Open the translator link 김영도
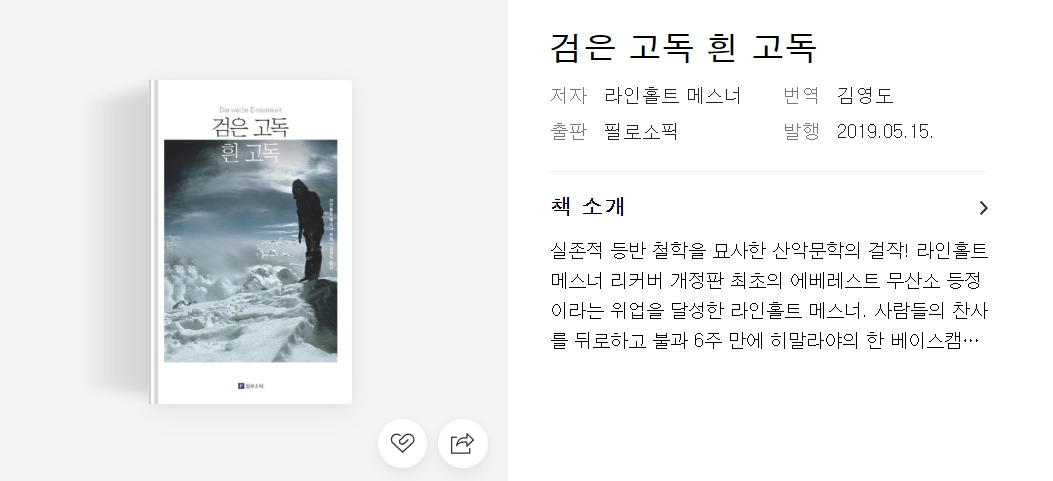Screen dimensions: 1053x481 coord(865,95)
